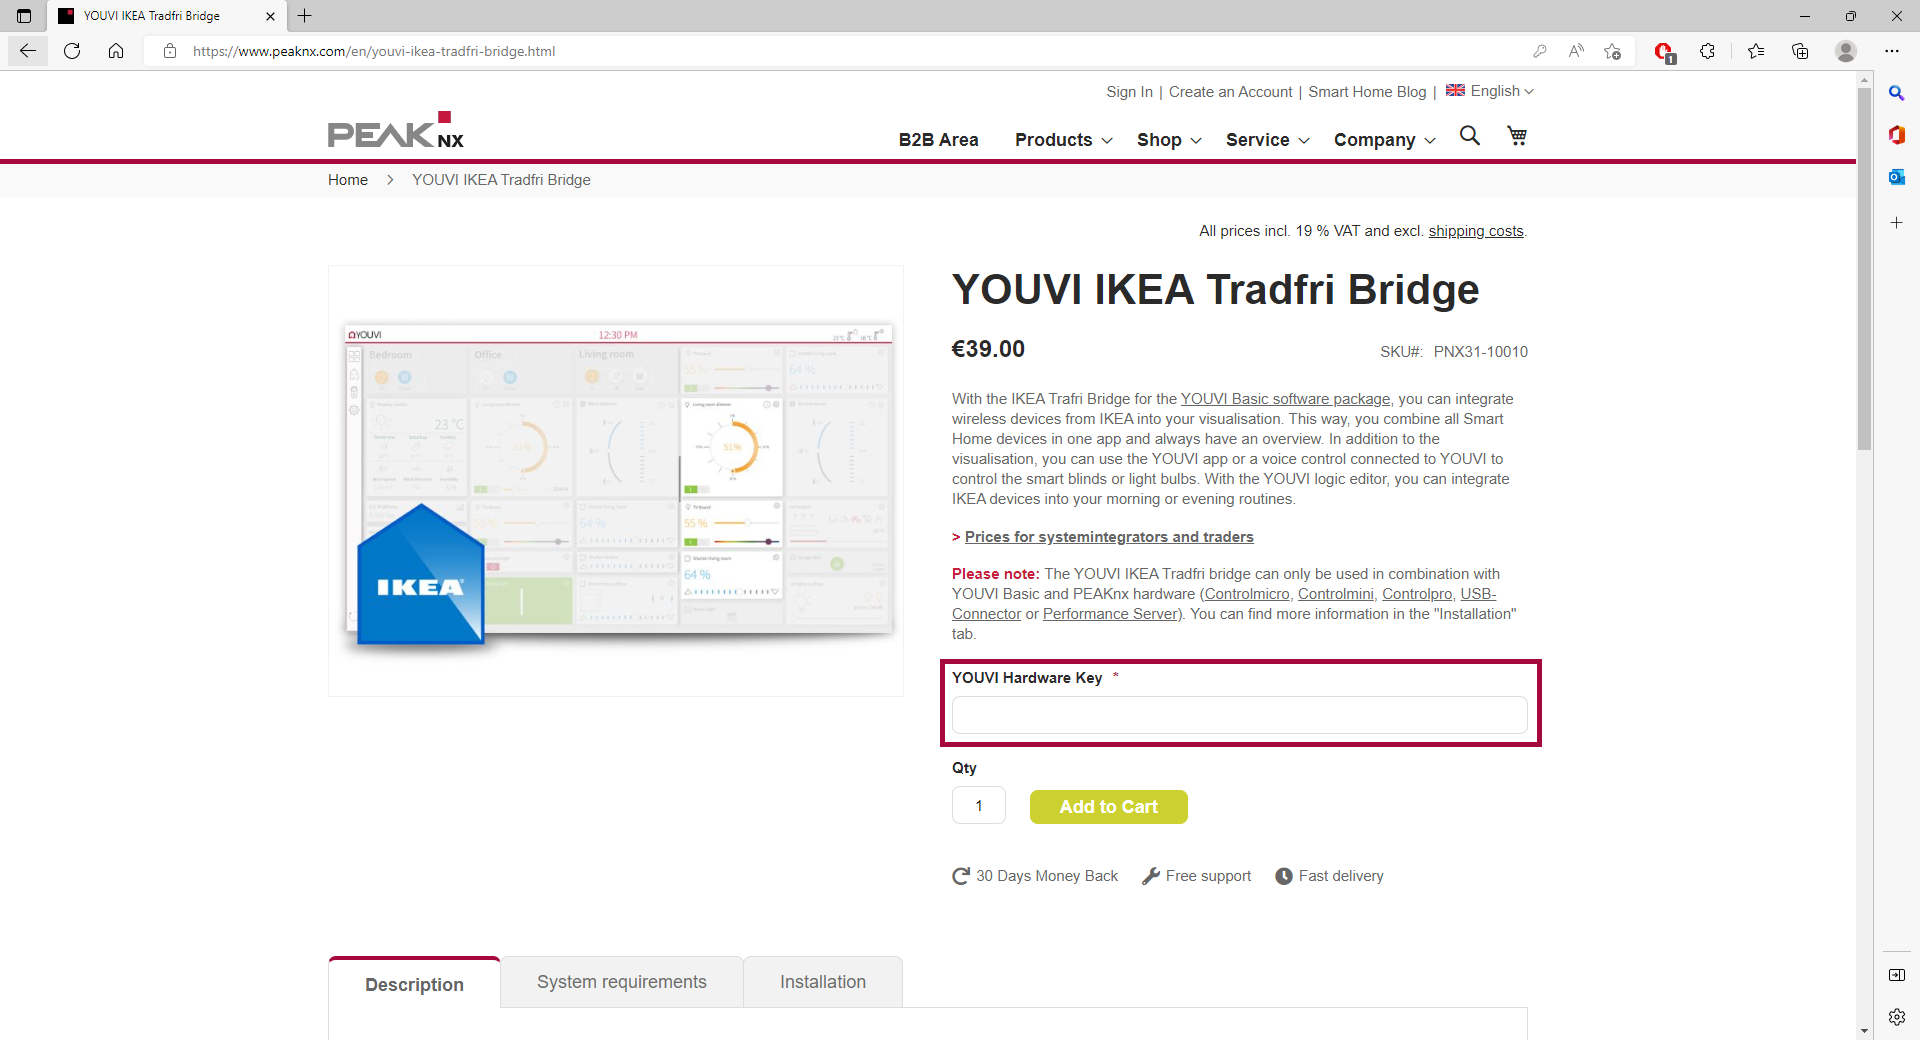Open Prices for systemintegrators and traders link

coord(1109,537)
